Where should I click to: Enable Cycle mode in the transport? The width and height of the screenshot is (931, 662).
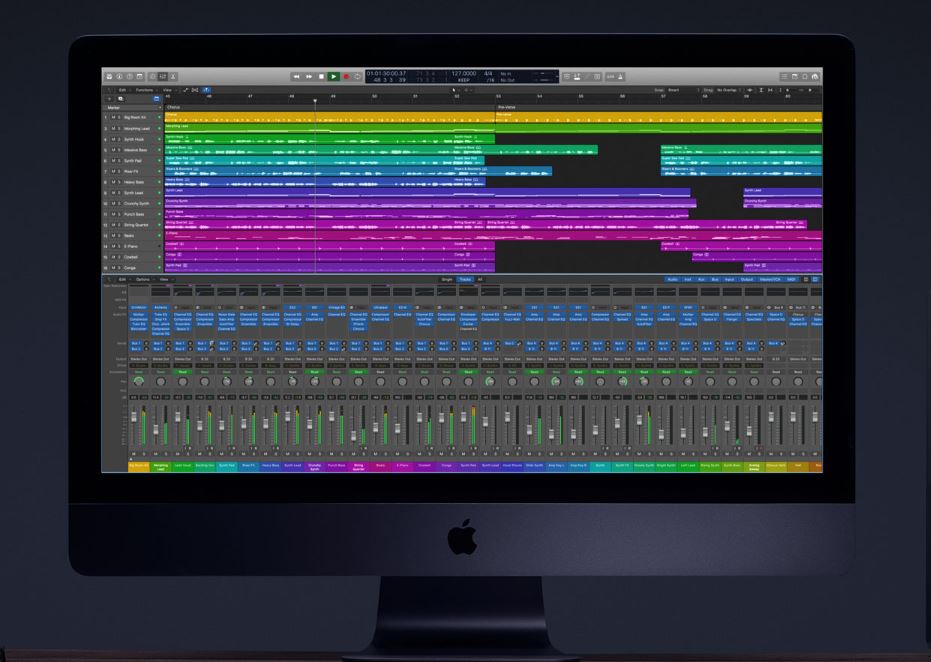[357, 77]
